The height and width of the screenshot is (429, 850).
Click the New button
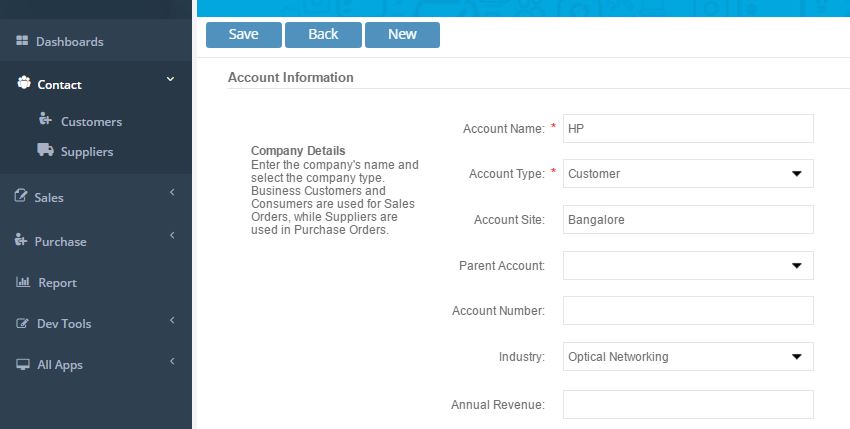pyautogui.click(x=402, y=35)
